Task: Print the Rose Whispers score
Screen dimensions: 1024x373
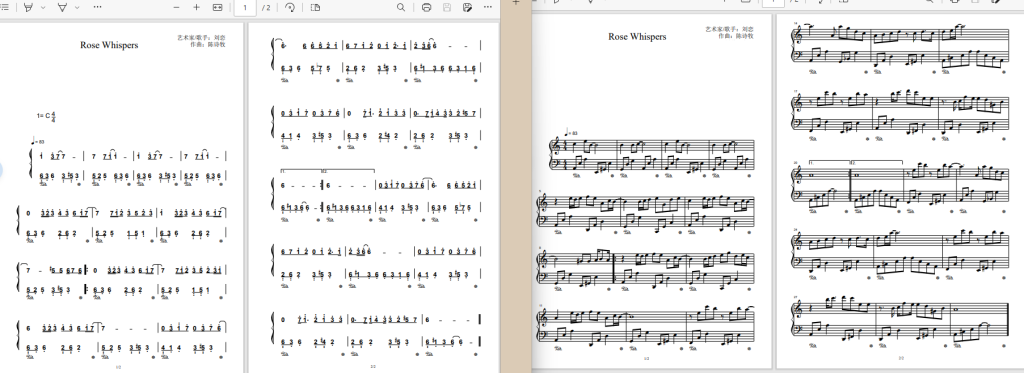Action: [x=426, y=7]
